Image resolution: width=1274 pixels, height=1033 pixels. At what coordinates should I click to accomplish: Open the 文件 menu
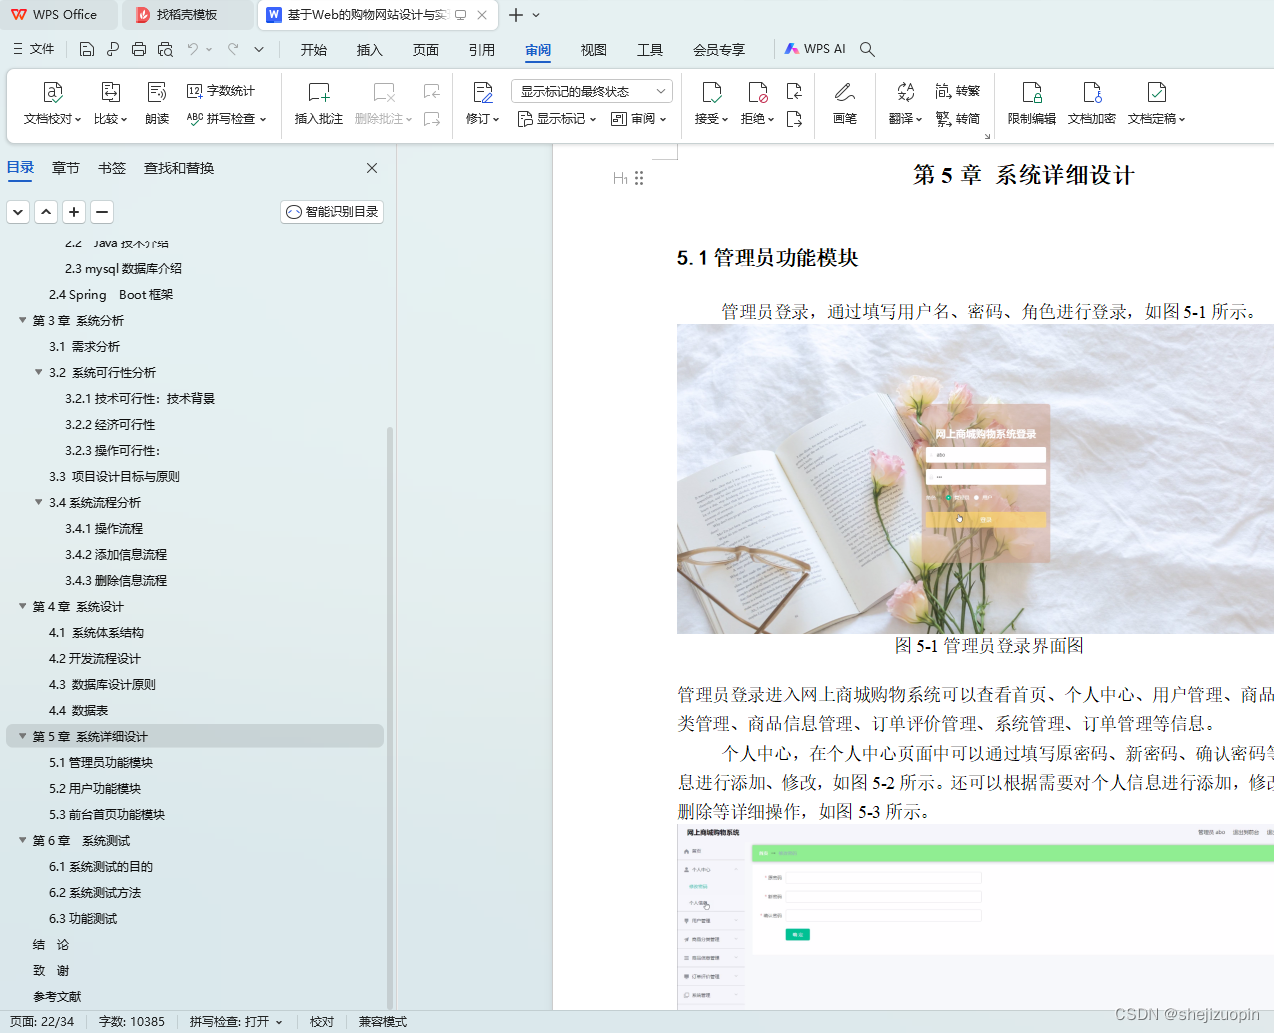click(x=34, y=49)
